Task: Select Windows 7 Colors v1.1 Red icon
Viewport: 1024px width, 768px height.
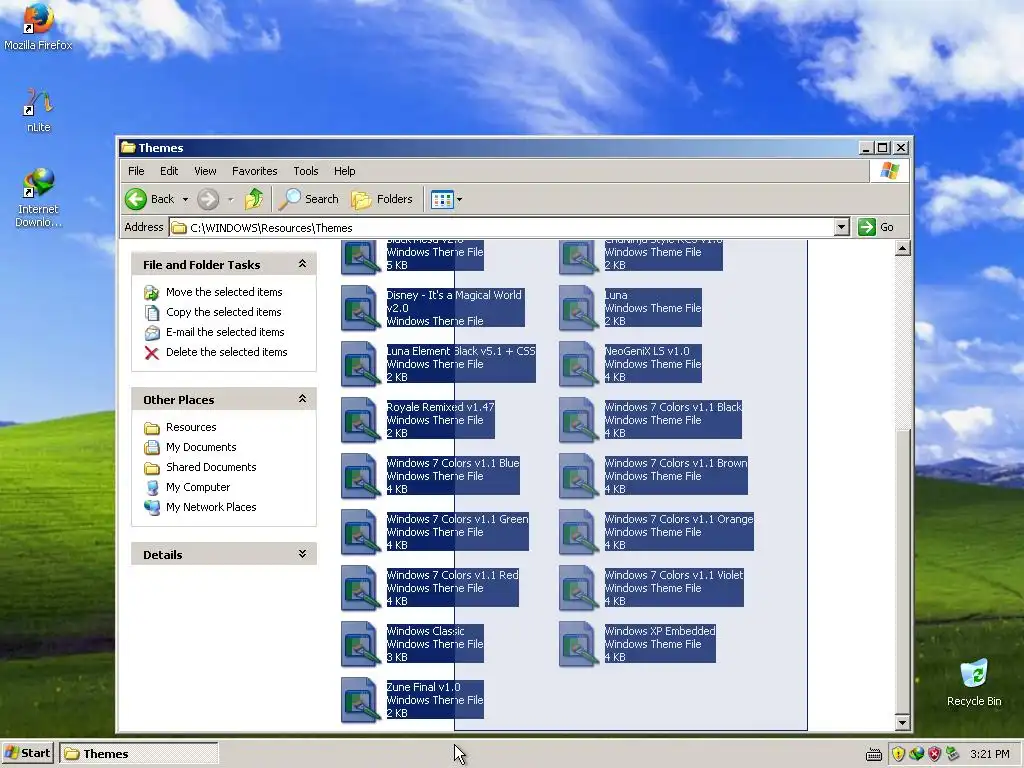Action: tap(360, 588)
